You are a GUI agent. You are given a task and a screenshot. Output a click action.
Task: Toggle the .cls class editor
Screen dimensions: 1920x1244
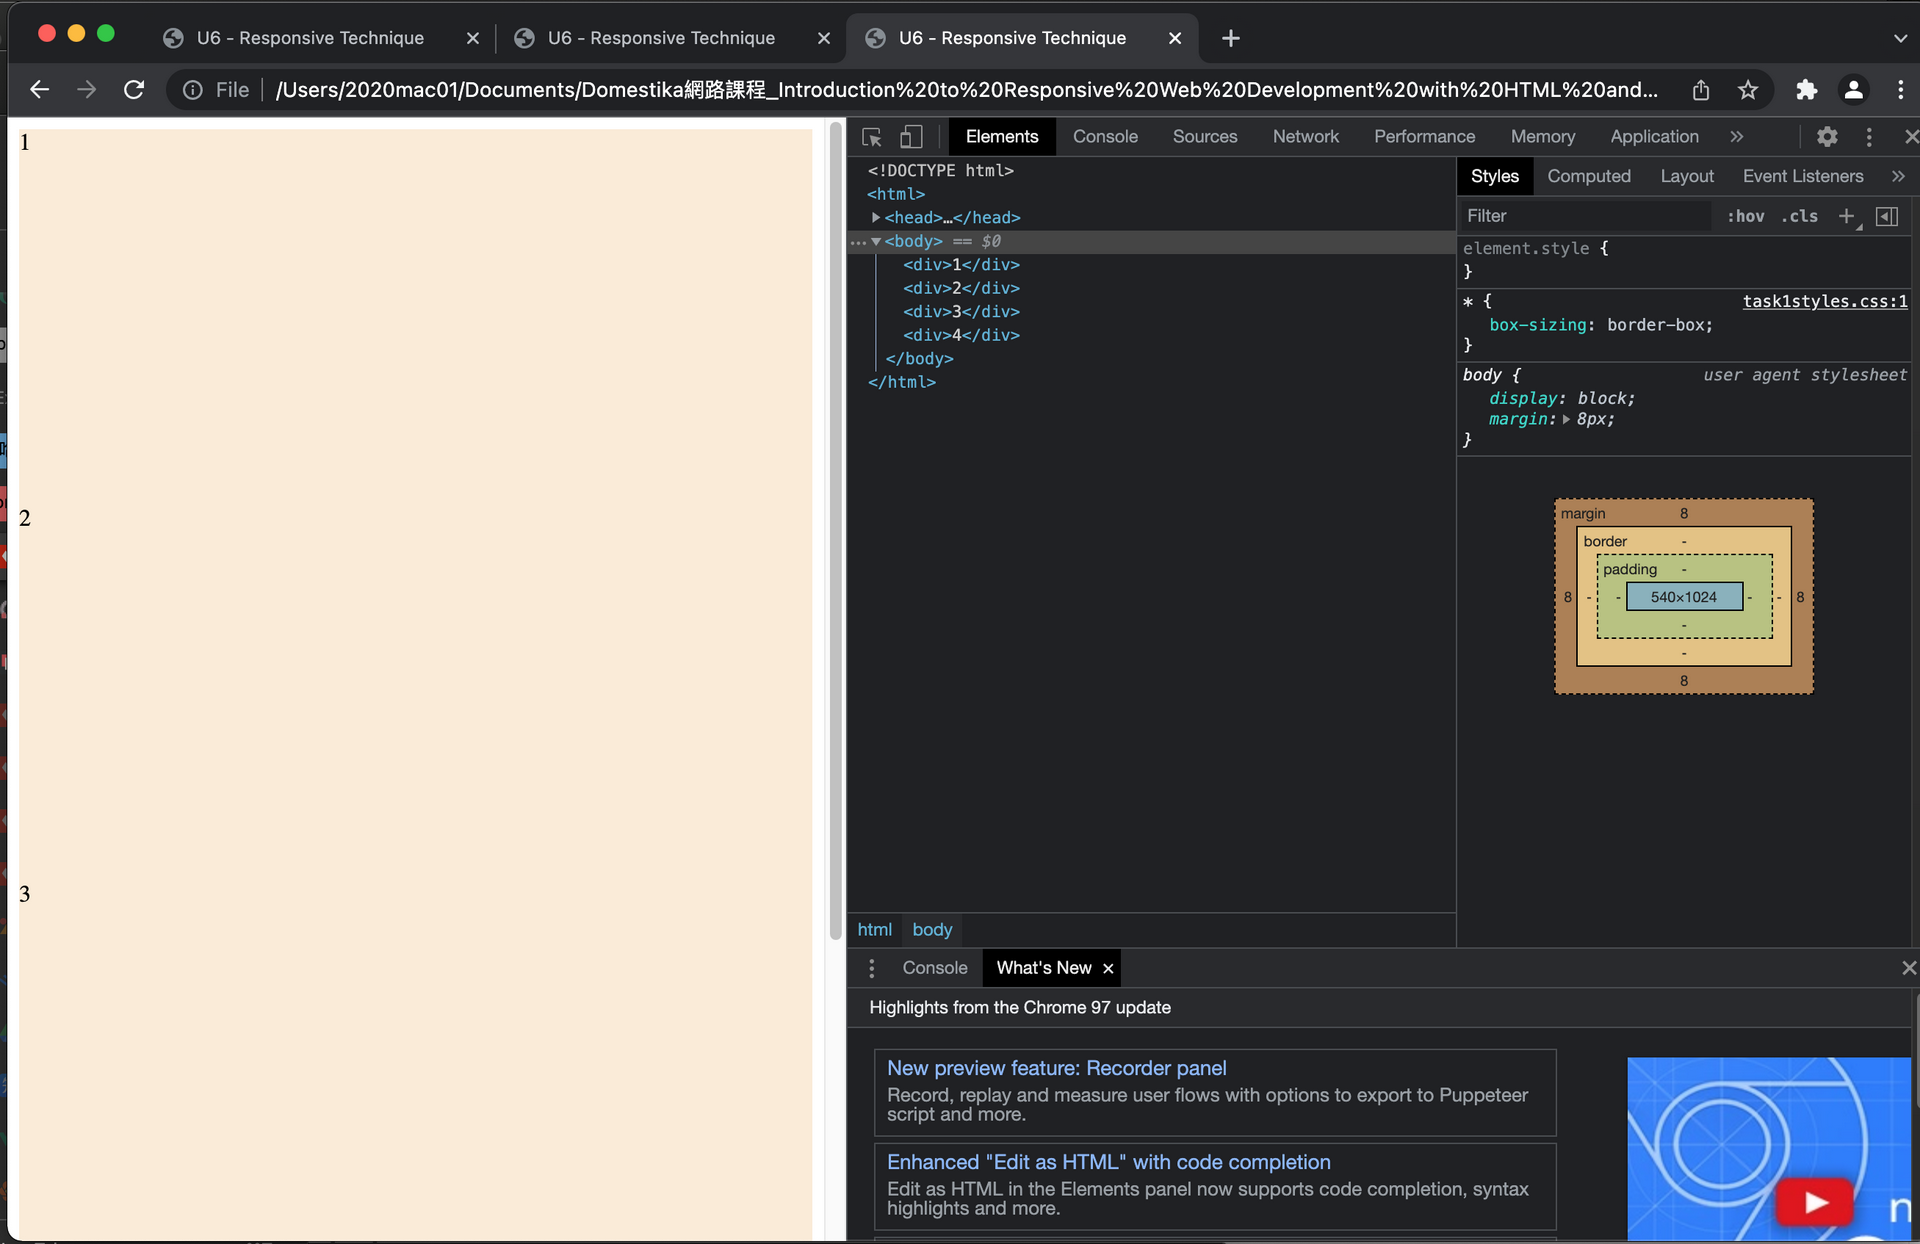coord(1799,216)
